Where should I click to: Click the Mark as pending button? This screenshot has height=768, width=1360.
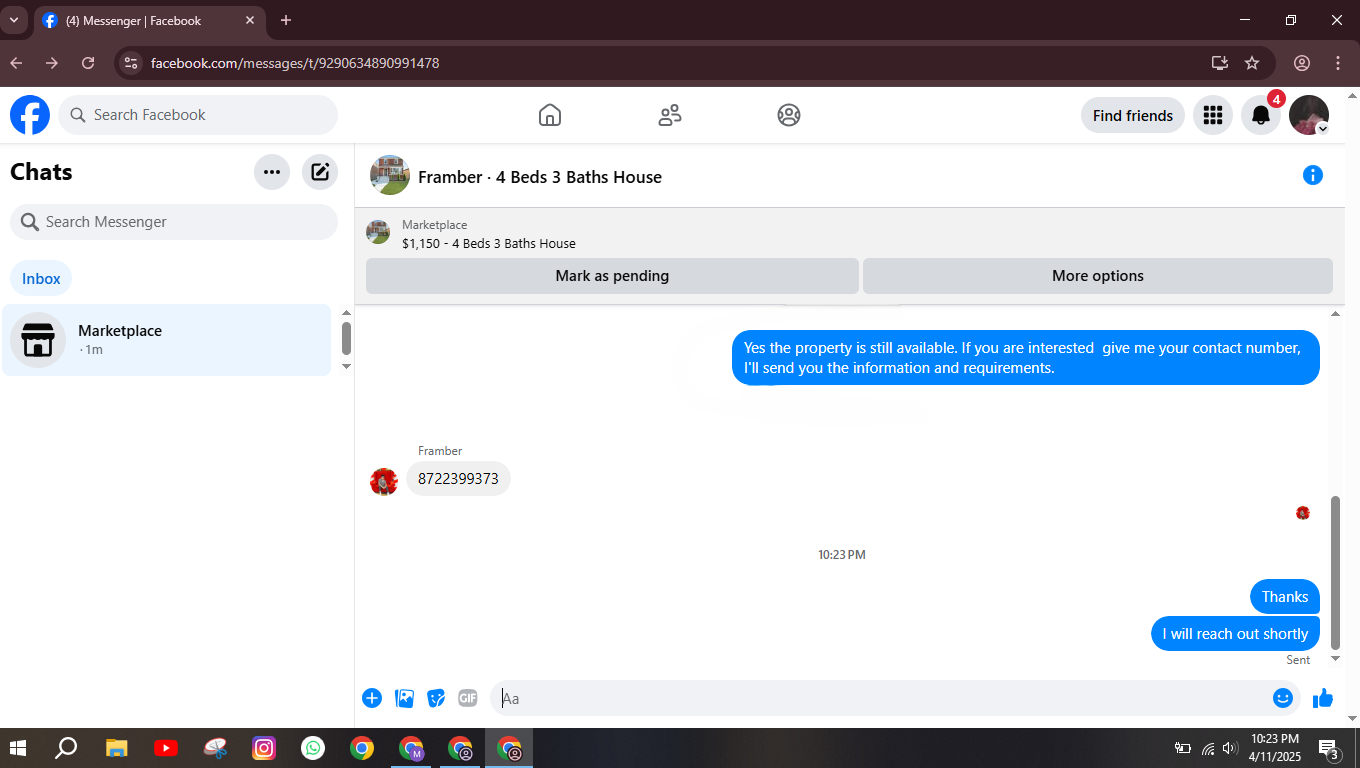[x=612, y=276]
